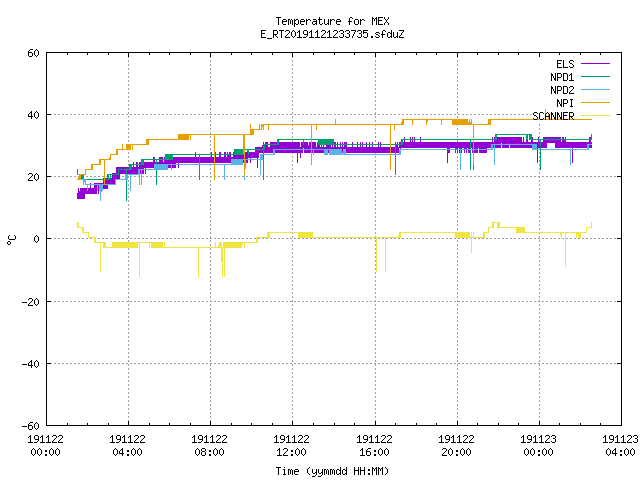The width and height of the screenshot is (640, 480).
Task: Click the y-axis tick label 40
Action: pos(33,116)
